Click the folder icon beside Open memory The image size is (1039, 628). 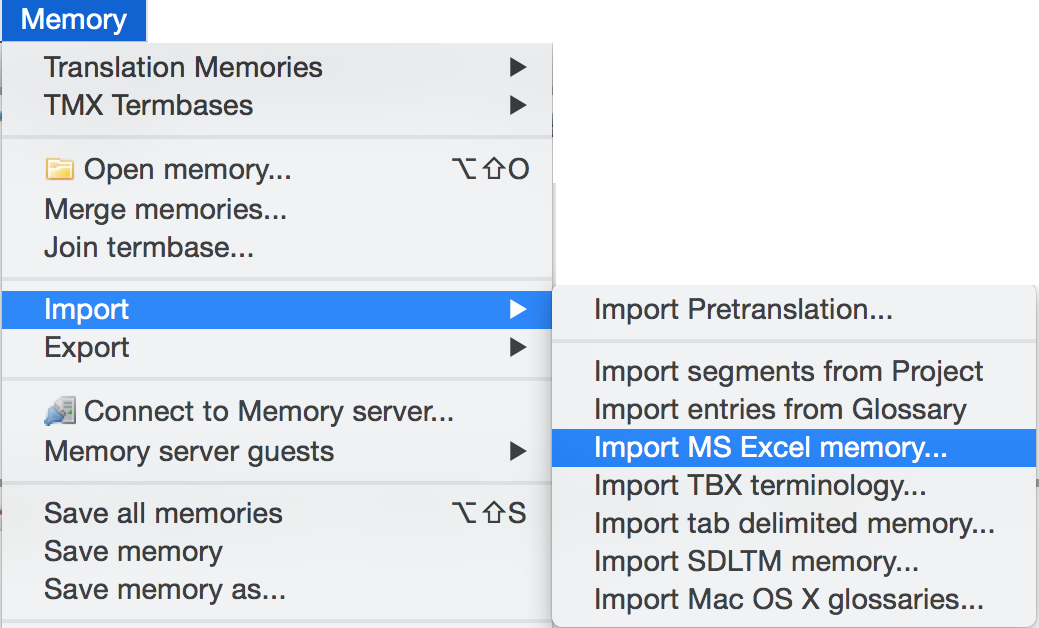(60, 170)
